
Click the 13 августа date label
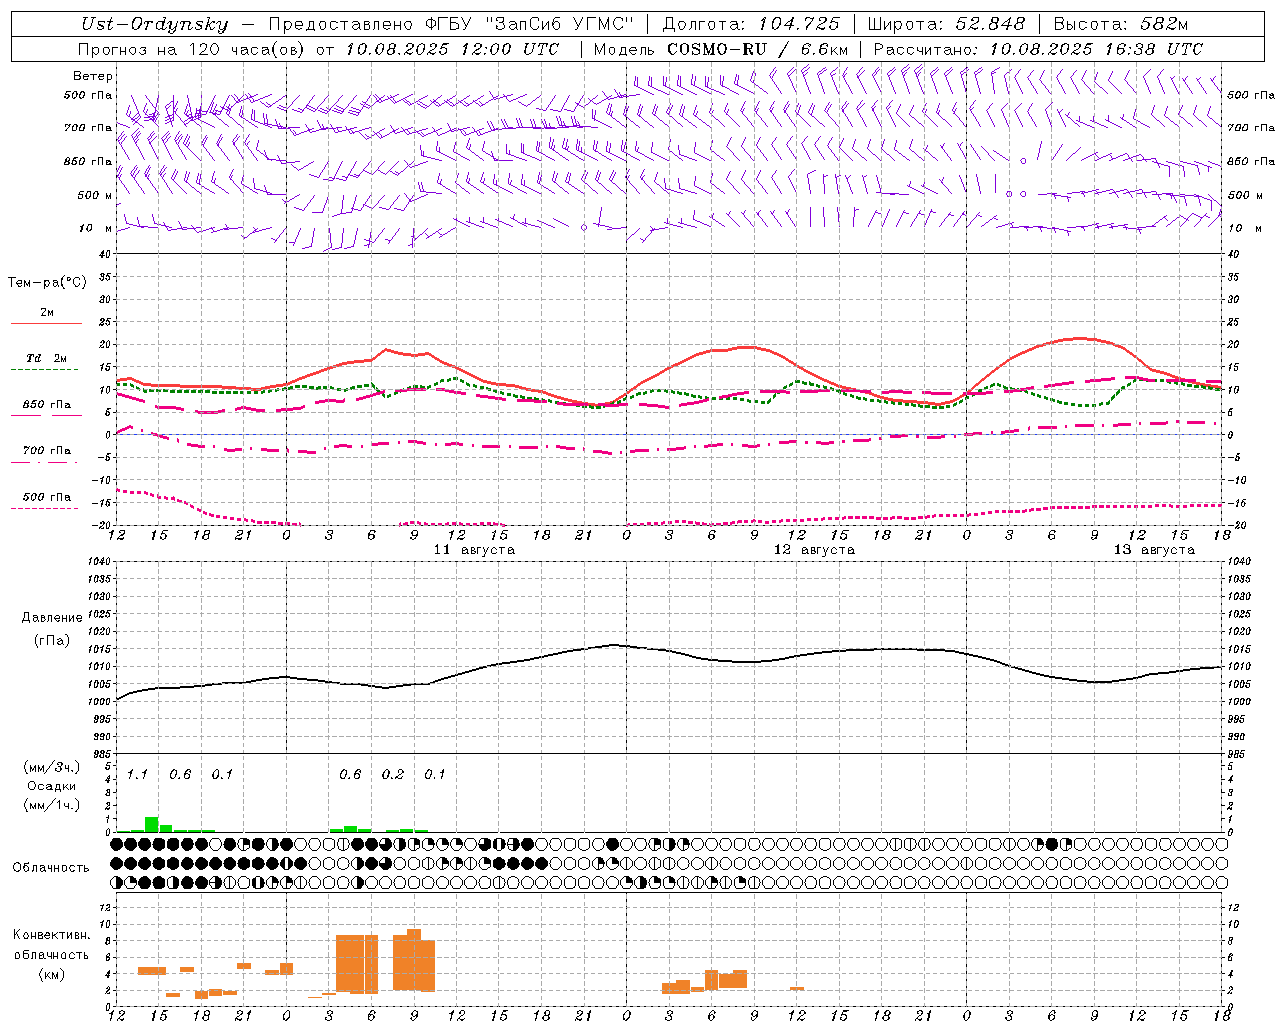(x=1154, y=550)
